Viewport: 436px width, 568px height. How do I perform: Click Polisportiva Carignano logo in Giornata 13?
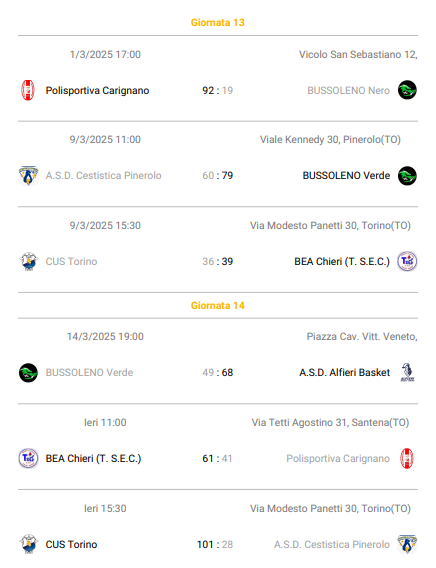(x=28, y=90)
